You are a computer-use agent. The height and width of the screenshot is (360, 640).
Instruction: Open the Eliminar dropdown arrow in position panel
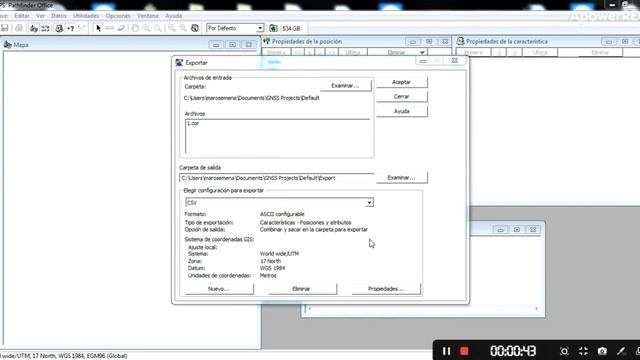(422, 53)
